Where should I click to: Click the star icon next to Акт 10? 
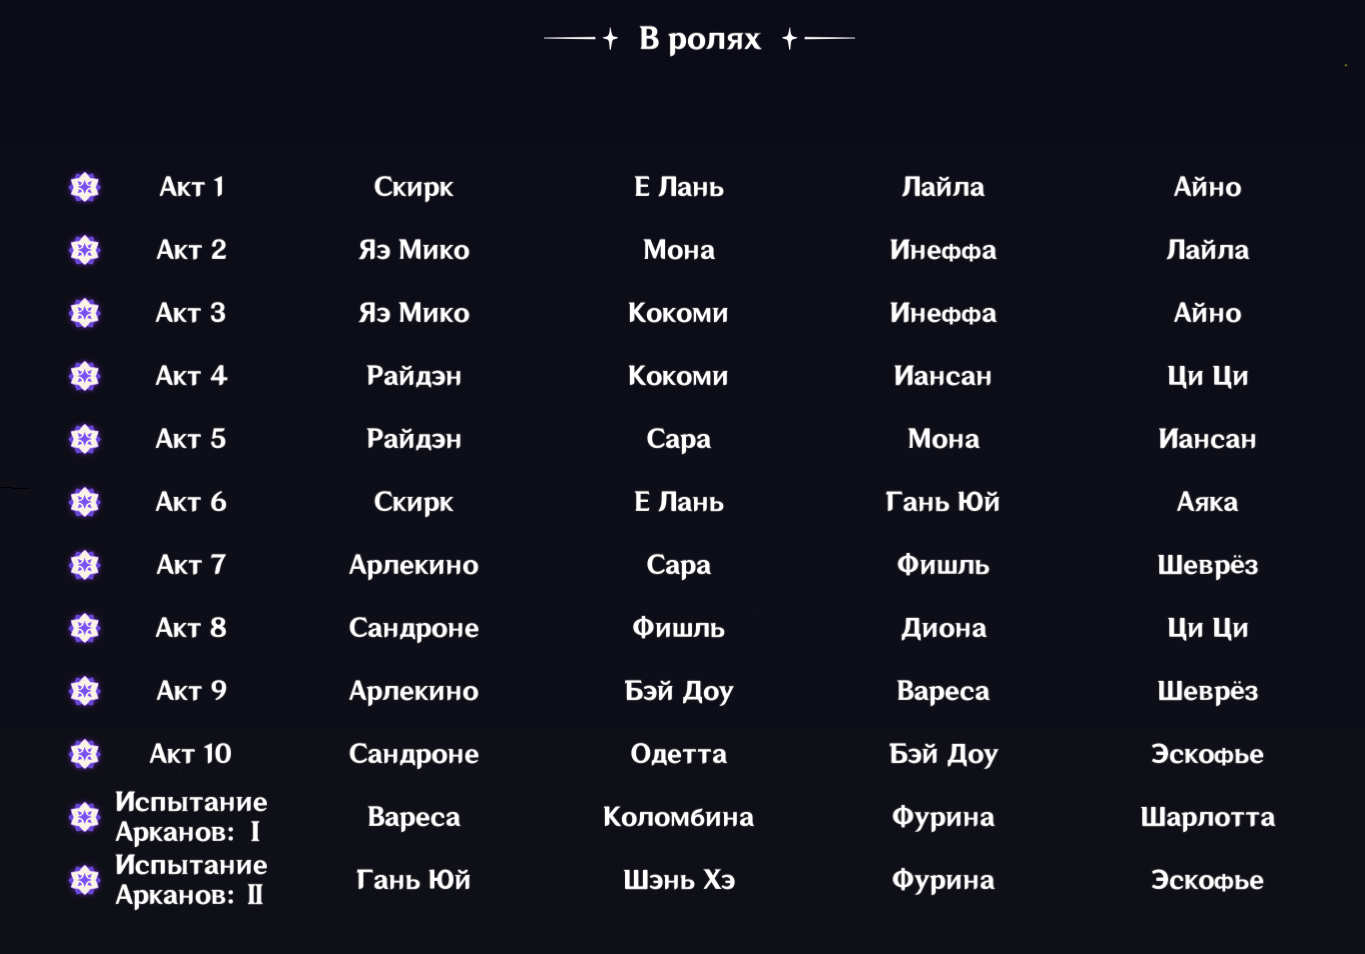click(85, 754)
